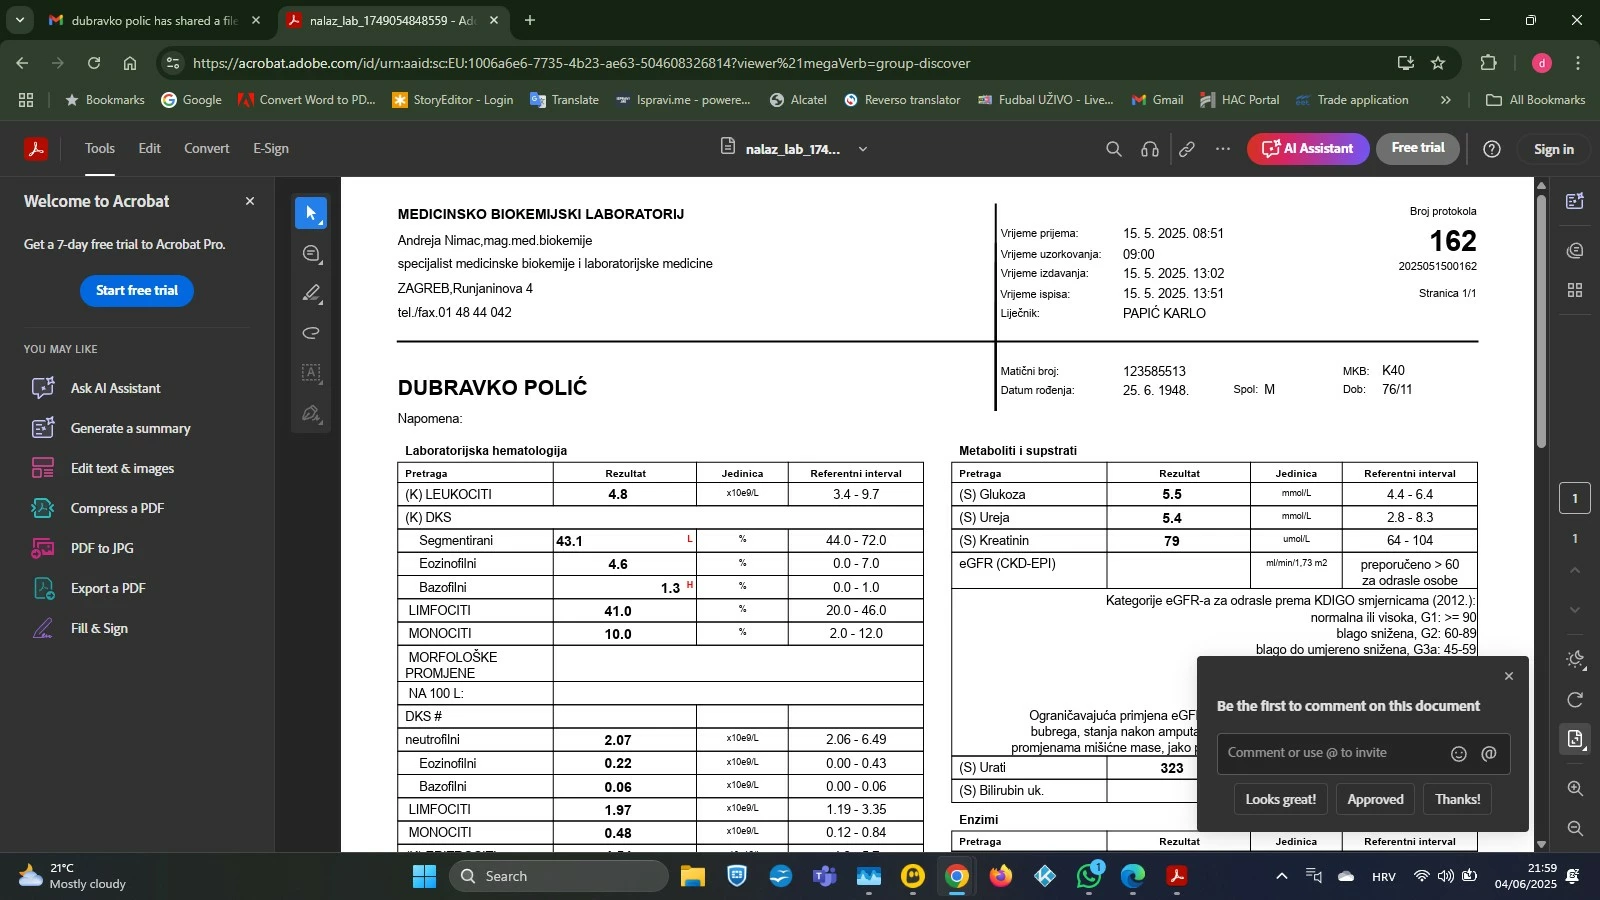Viewport: 1600px width, 900px height.
Task: Open the Tools menu
Action: tap(100, 149)
